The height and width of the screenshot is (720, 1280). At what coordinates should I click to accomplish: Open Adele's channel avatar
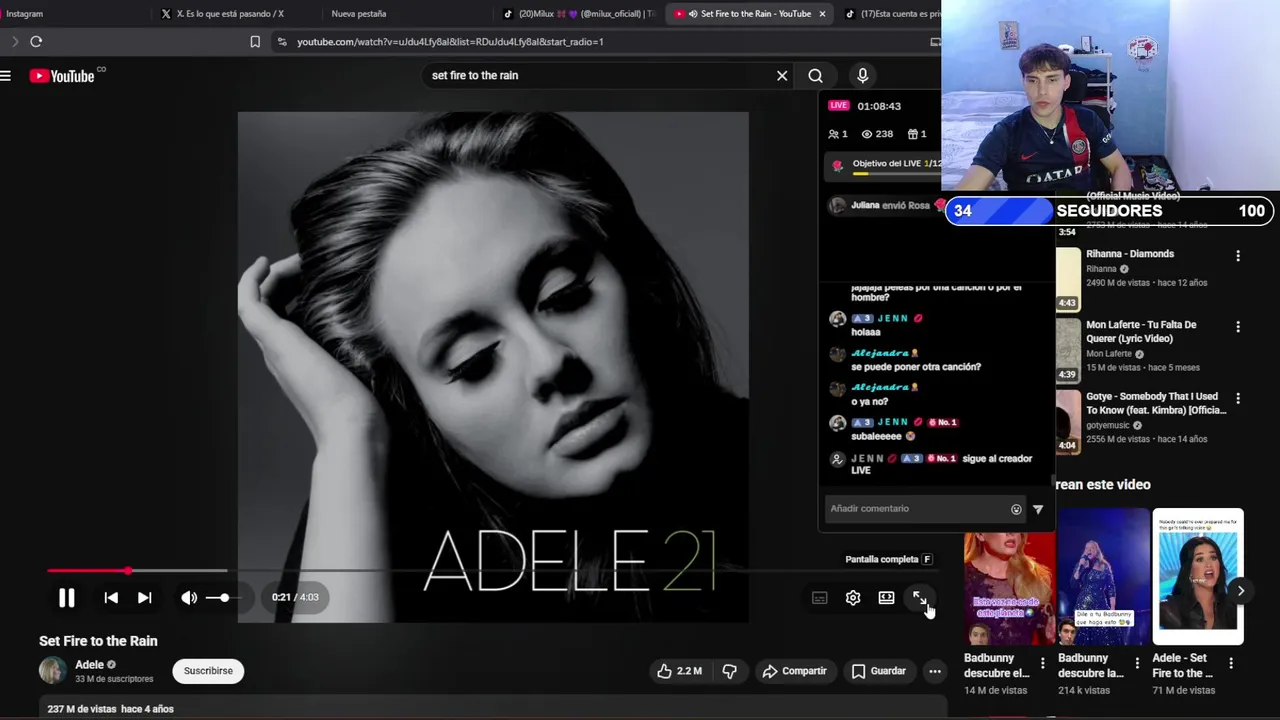[53, 671]
